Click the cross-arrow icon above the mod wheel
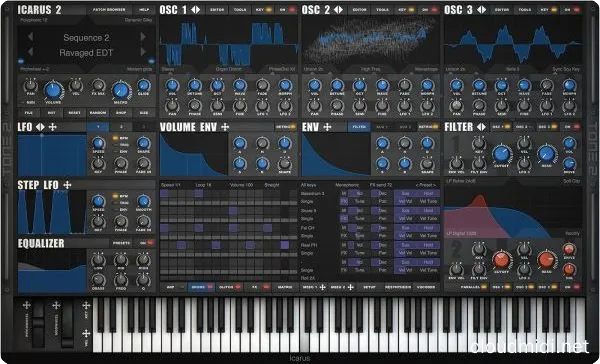The image size is (600, 364). click(56, 305)
